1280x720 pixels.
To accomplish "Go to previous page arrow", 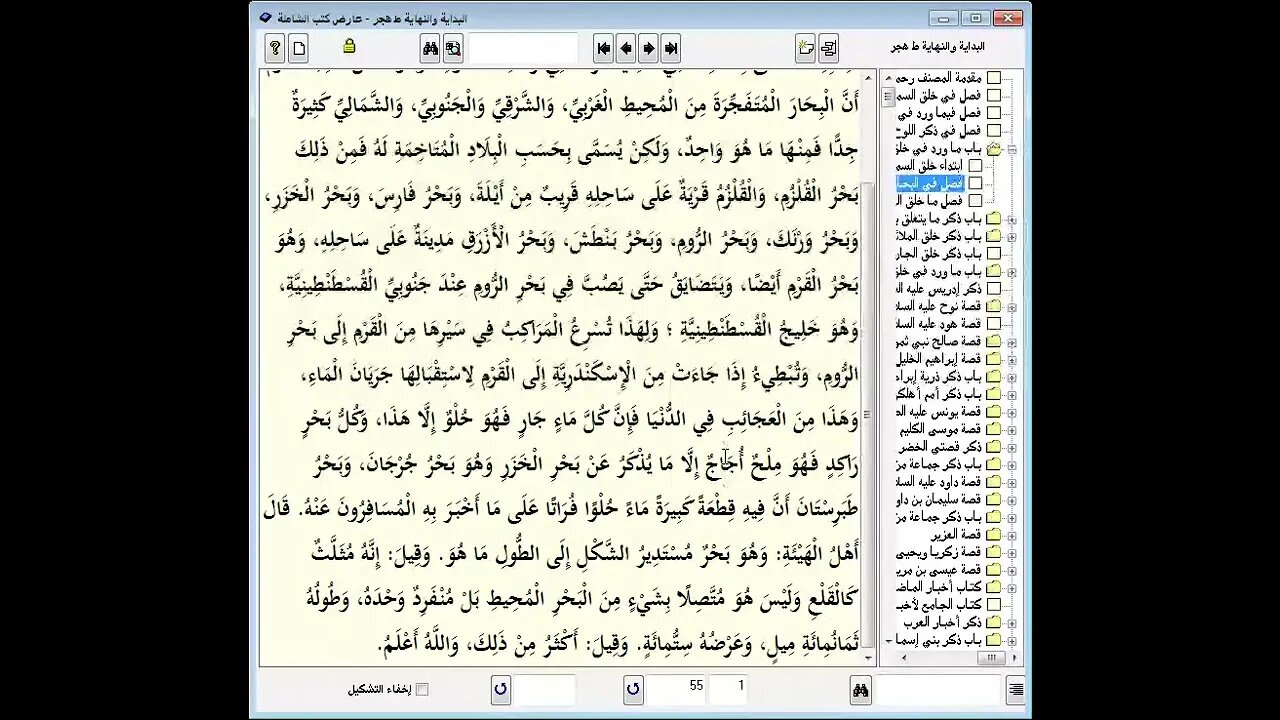I will click(626, 48).
